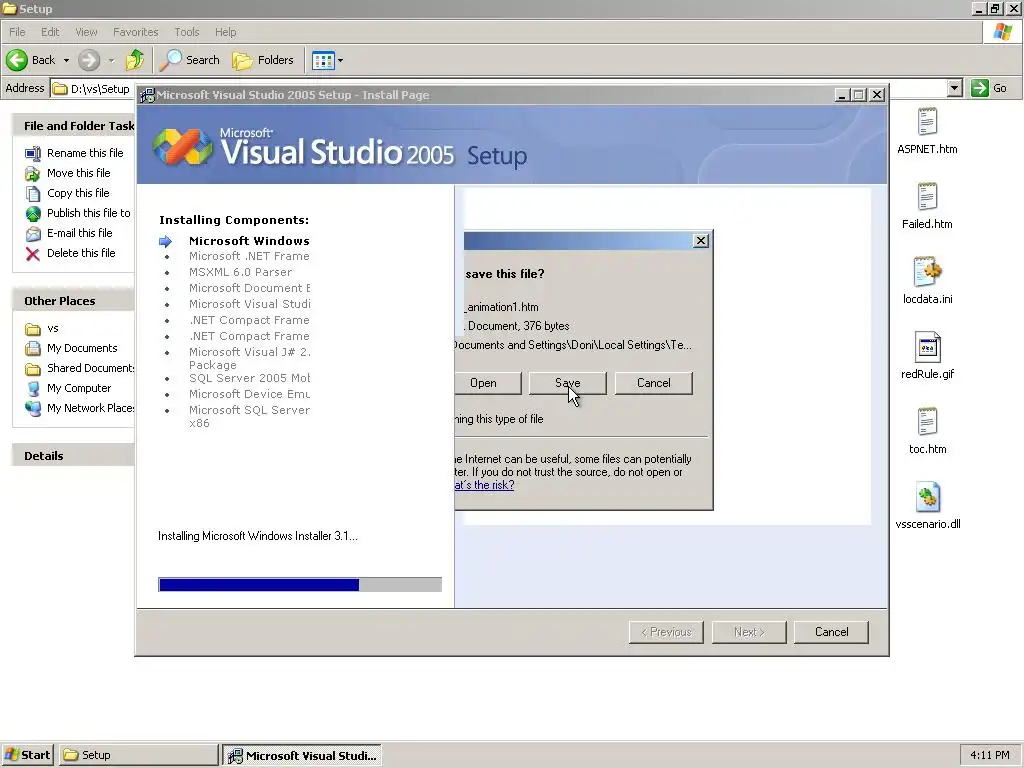This screenshot has width=1024, height=768.
Task: Click the installation progress bar
Action: [300, 584]
